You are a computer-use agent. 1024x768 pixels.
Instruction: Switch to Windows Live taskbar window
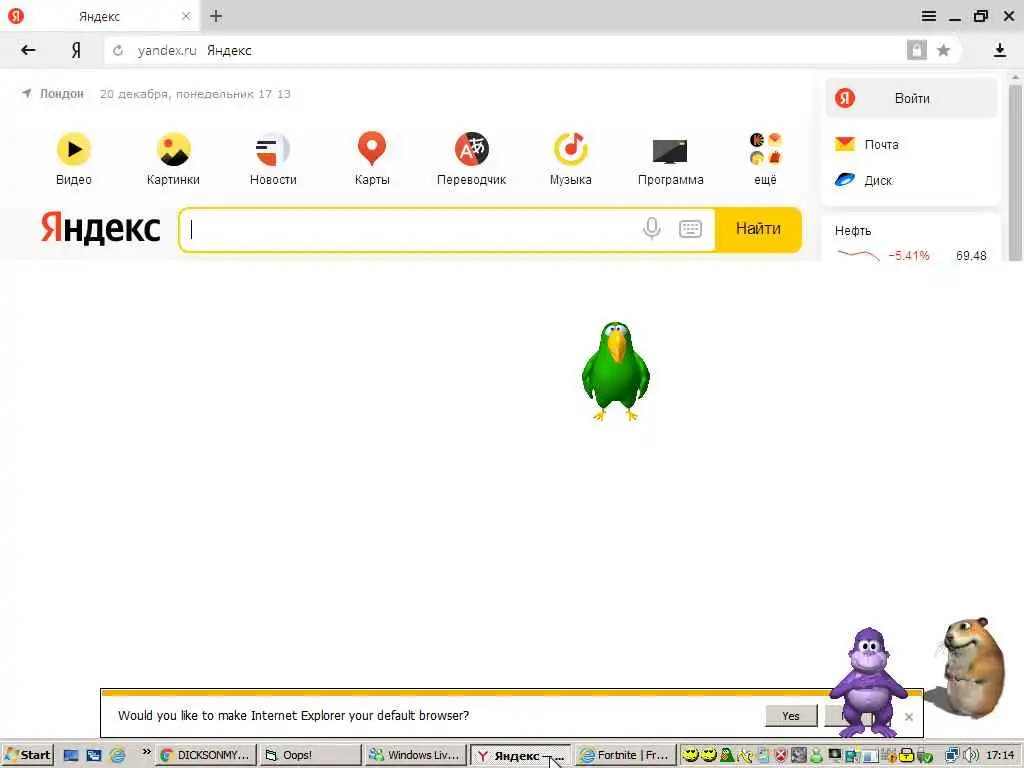tap(415, 755)
